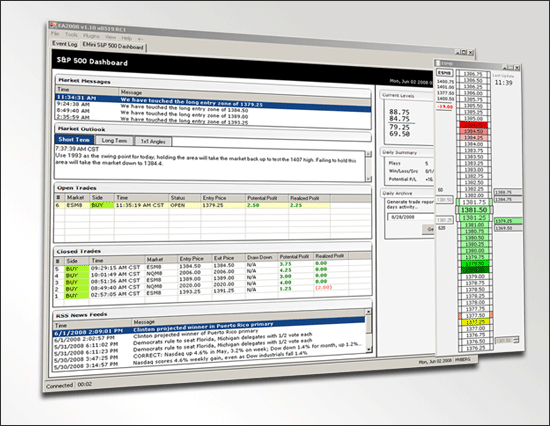
Task: Click the EA2008 application icon in title bar
Action: tap(53, 25)
